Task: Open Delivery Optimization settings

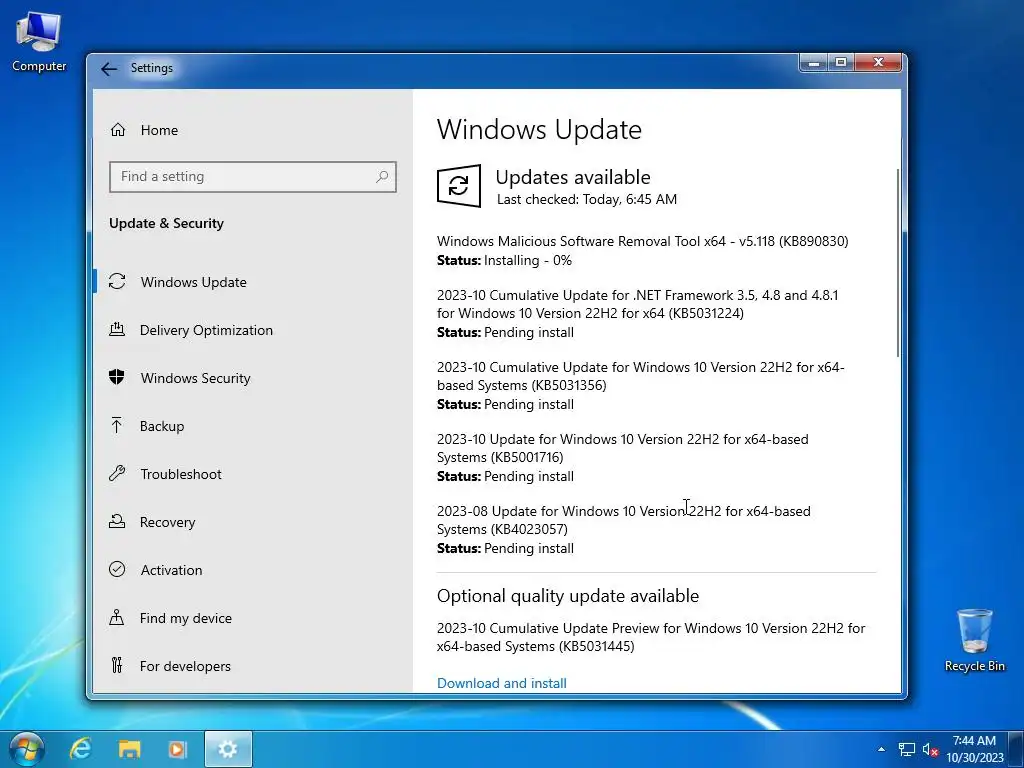Action: tap(206, 330)
